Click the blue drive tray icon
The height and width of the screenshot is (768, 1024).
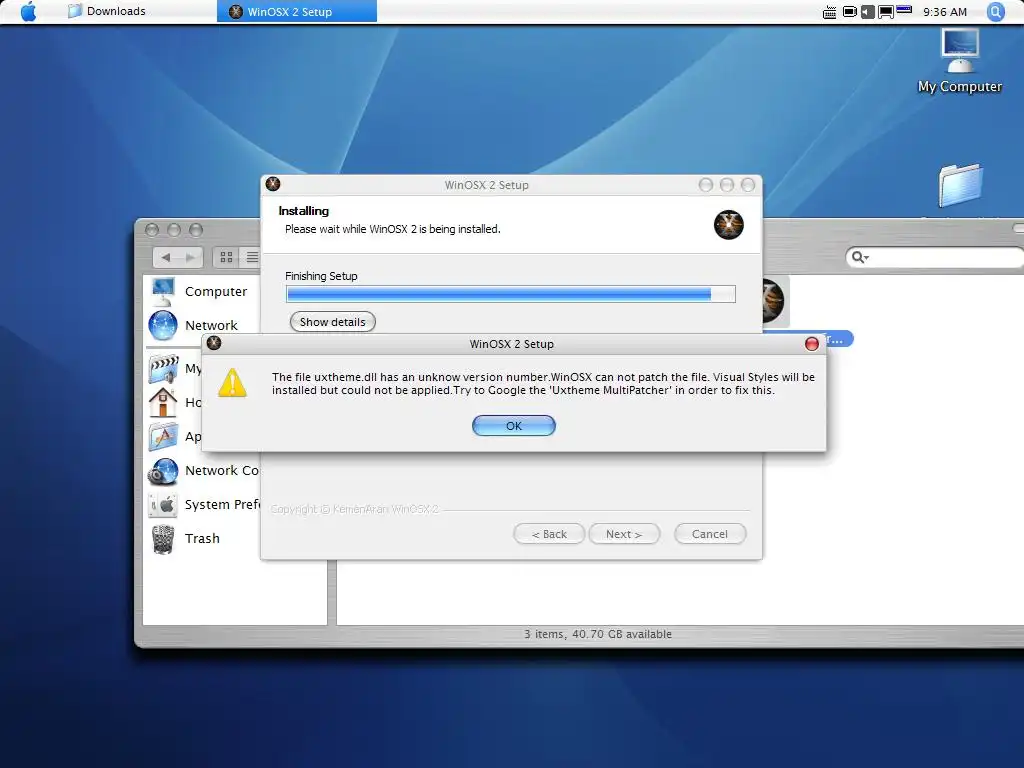[904, 10]
